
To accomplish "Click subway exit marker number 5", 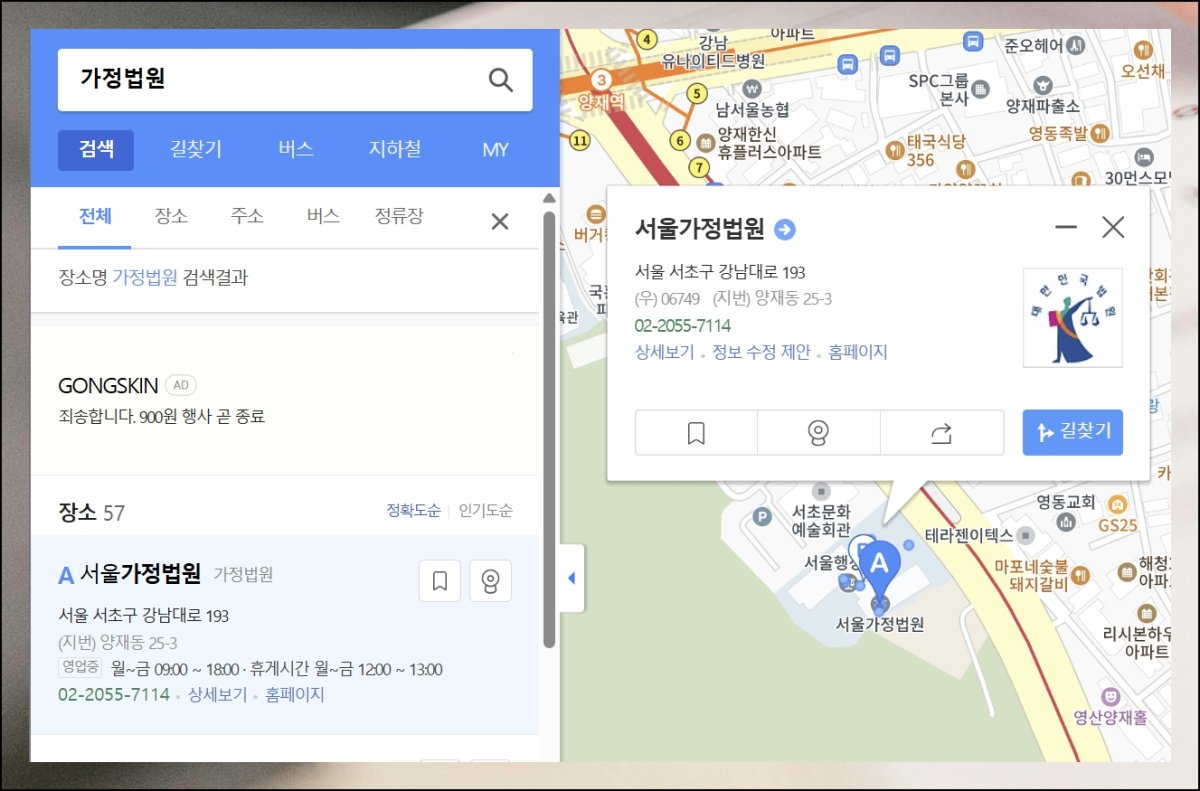I will tap(698, 94).
